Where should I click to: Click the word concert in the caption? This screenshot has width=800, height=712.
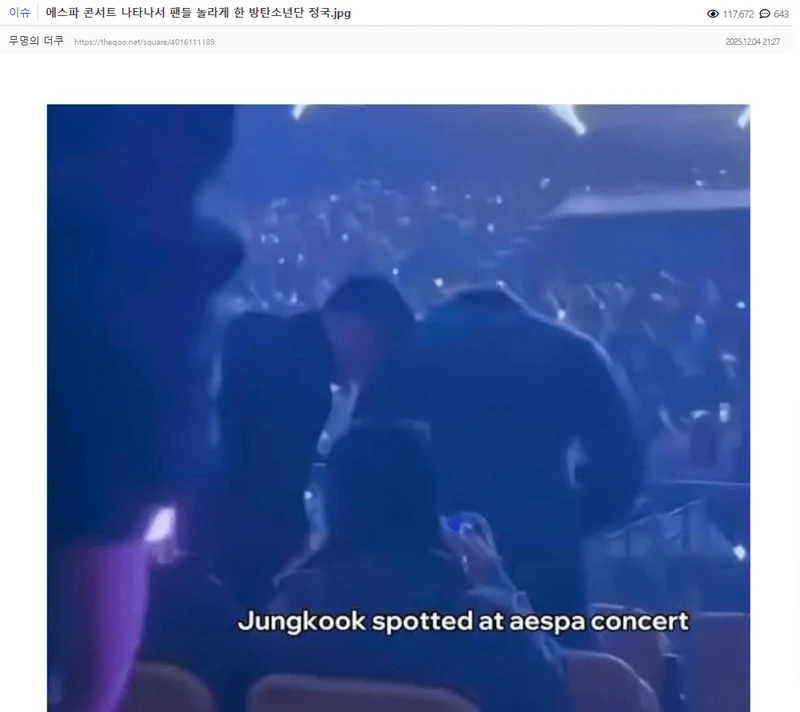tap(639, 621)
